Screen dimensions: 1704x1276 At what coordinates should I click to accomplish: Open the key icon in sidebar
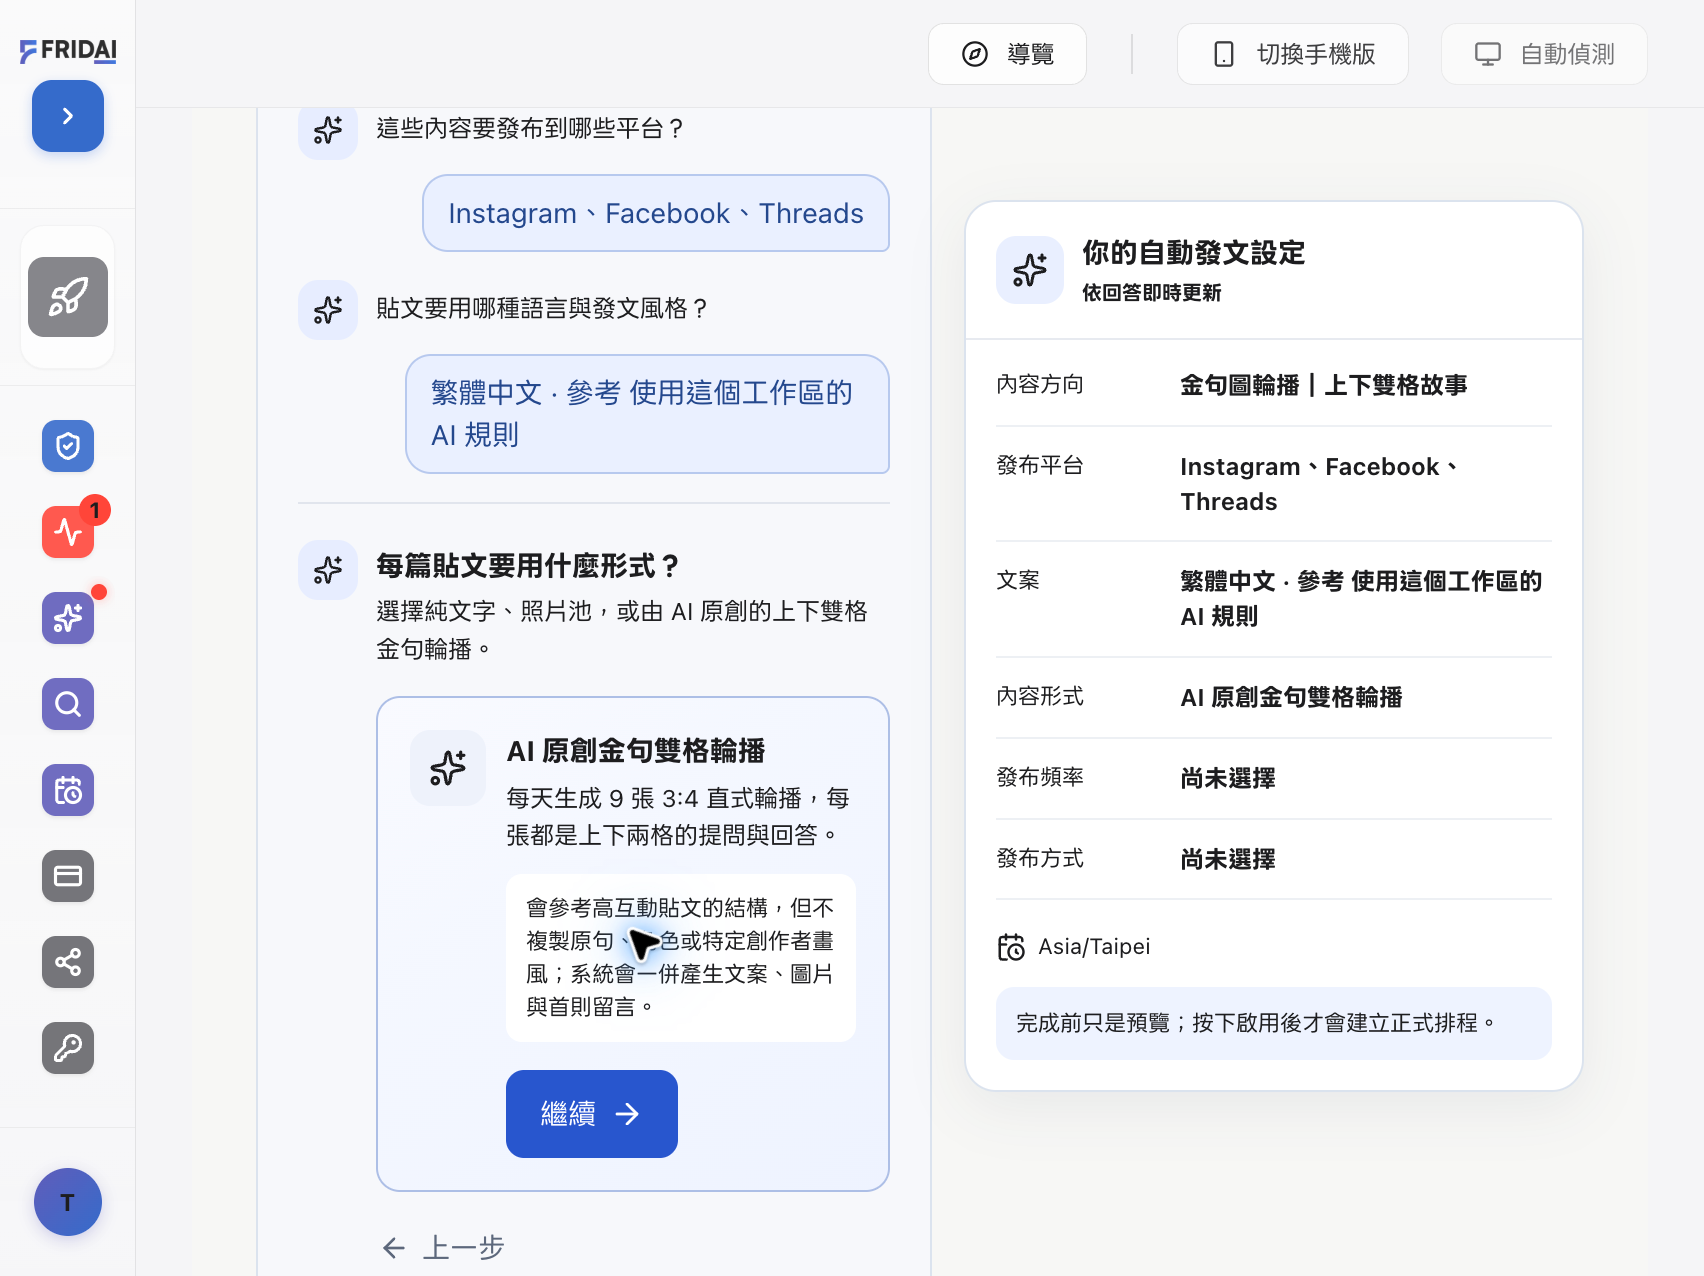tap(68, 1048)
